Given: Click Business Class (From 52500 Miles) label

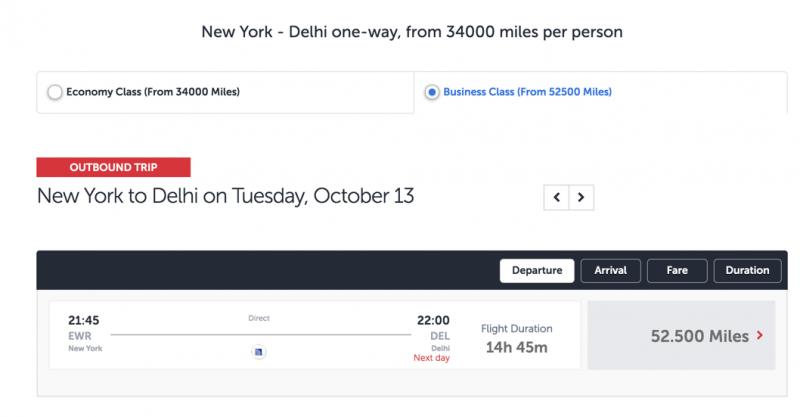Looking at the screenshot, I should tap(528, 92).
